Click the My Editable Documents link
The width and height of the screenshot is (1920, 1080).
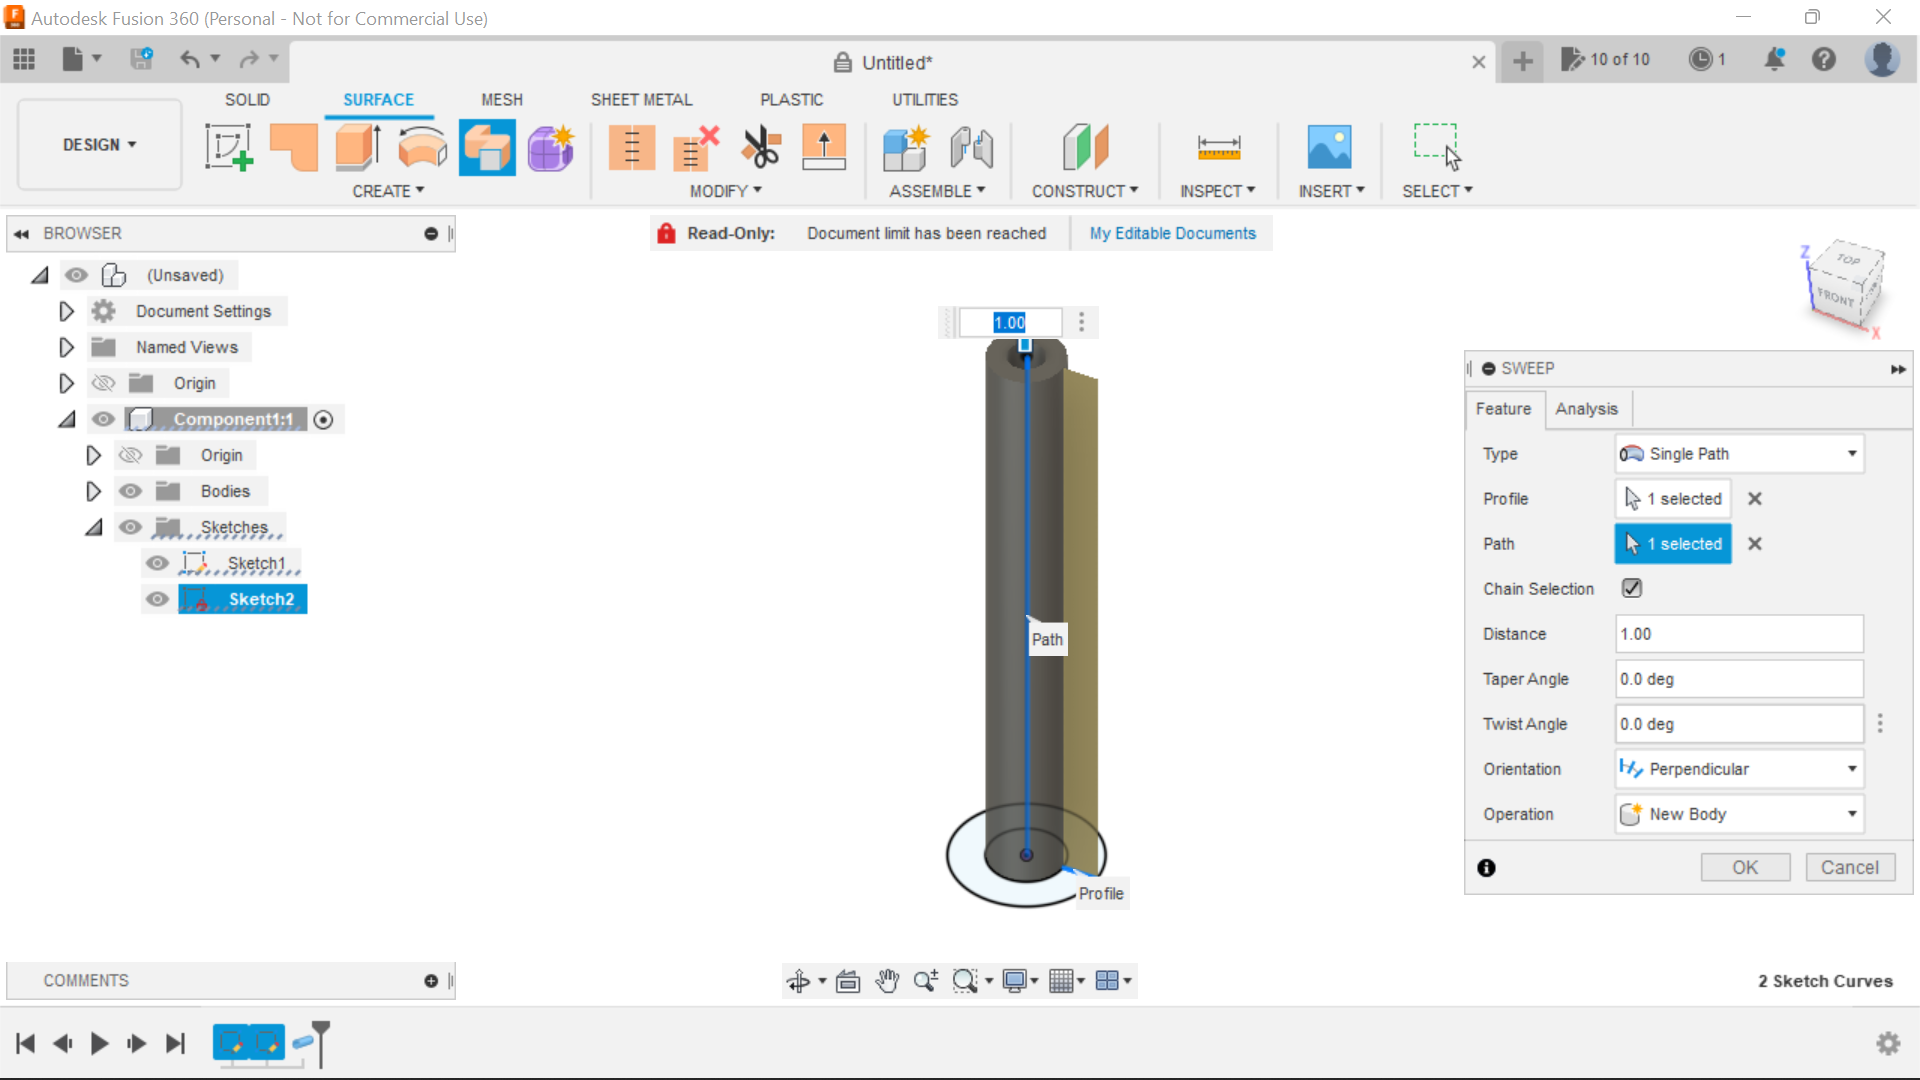click(x=1172, y=233)
